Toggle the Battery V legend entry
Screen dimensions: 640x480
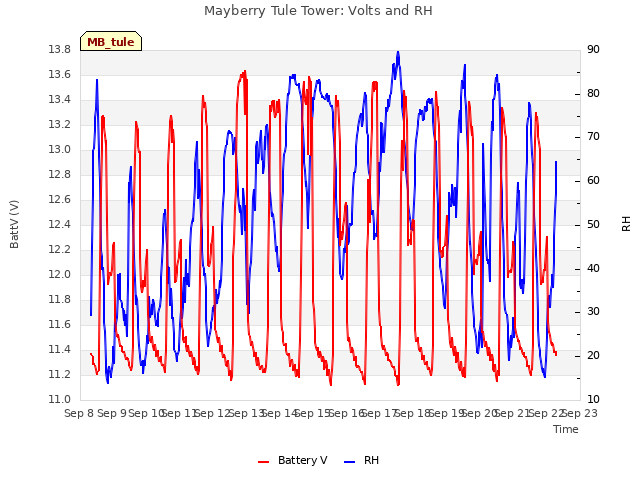pyautogui.click(x=293, y=460)
